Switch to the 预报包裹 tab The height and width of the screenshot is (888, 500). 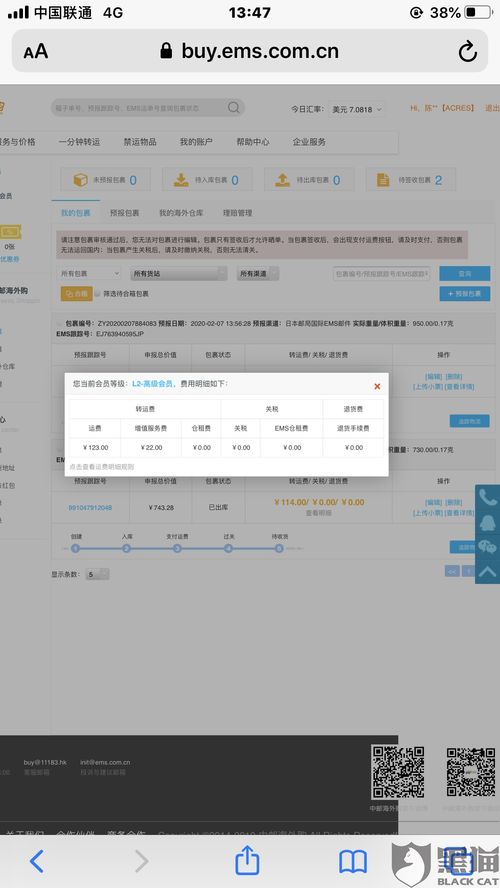(x=125, y=213)
